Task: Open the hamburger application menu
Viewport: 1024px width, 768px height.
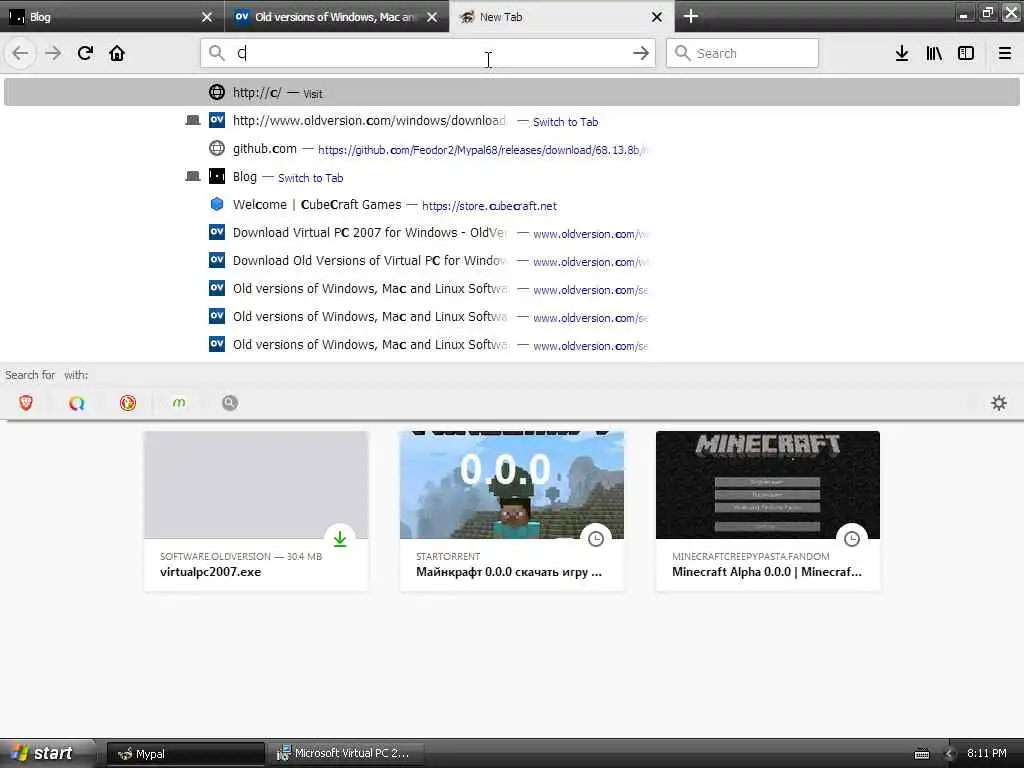Action: click(x=1004, y=53)
